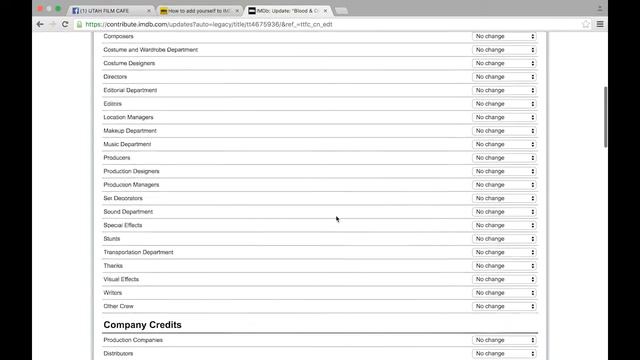Open the Production Companies dropdown
640x360 pixels.
coord(504,340)
